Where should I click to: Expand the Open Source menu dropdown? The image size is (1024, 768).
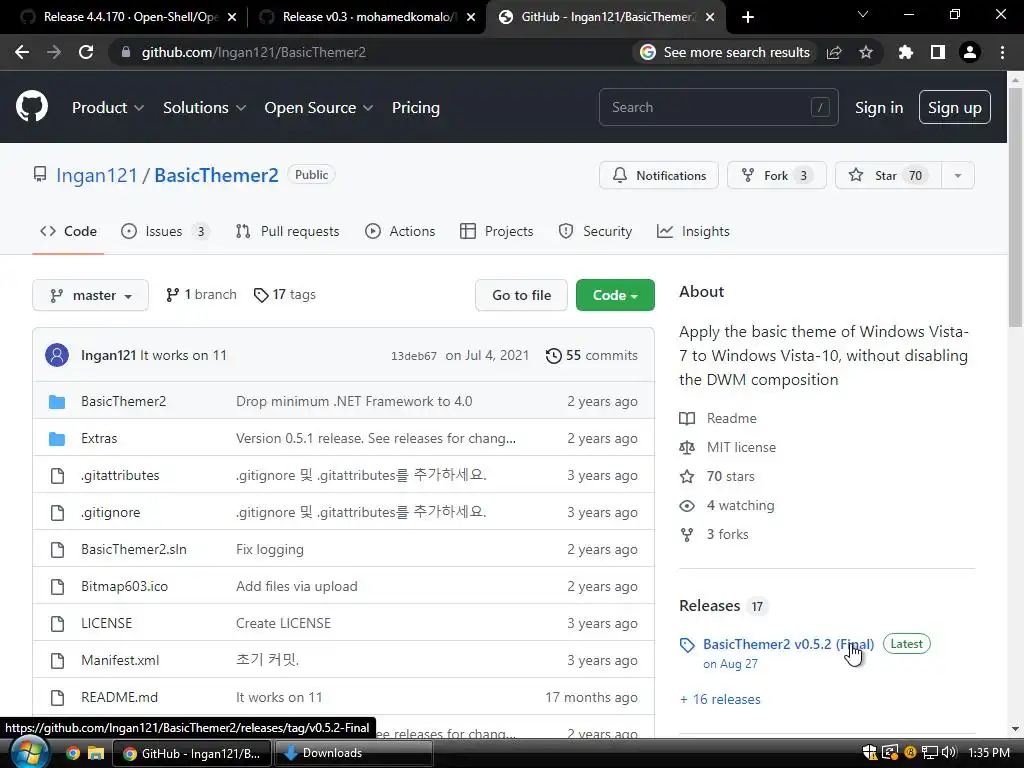[319, 108]
